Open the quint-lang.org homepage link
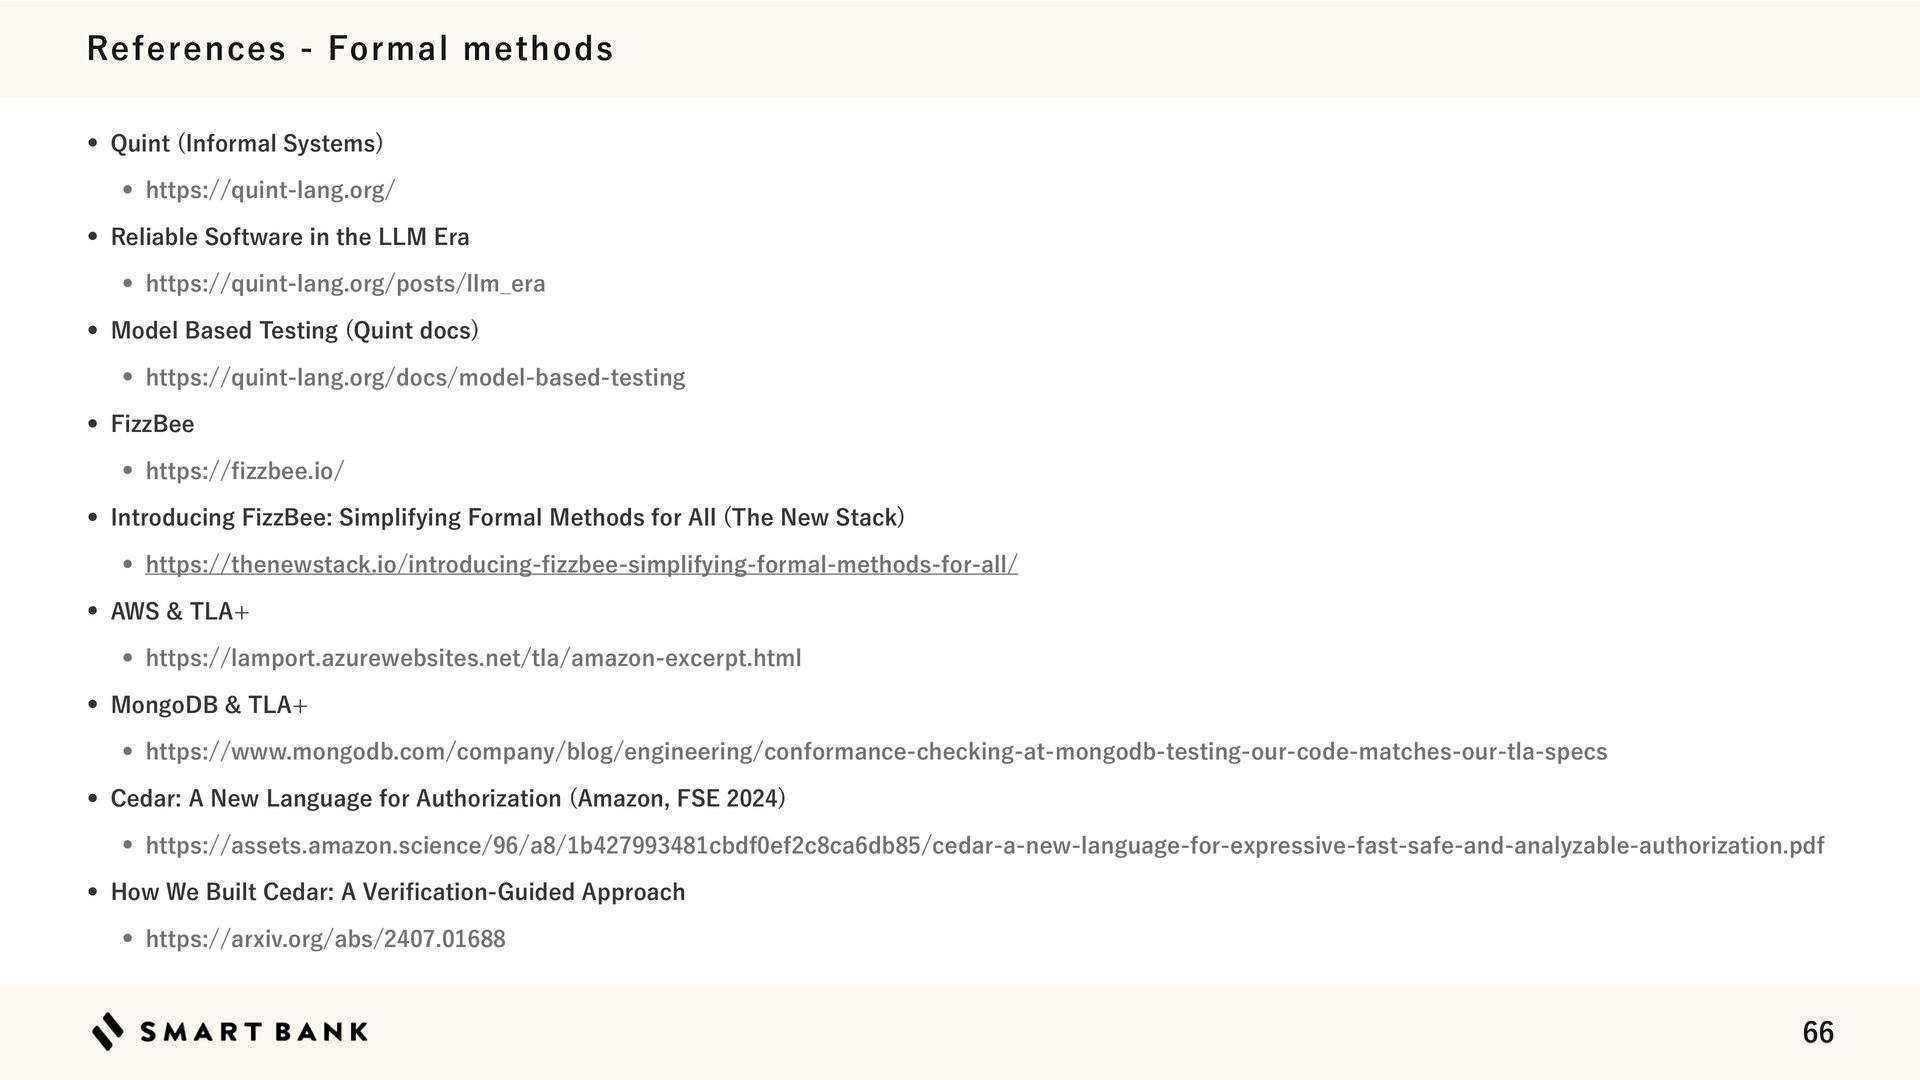Screen dimensions: 1920x1080 click(270, 190)
